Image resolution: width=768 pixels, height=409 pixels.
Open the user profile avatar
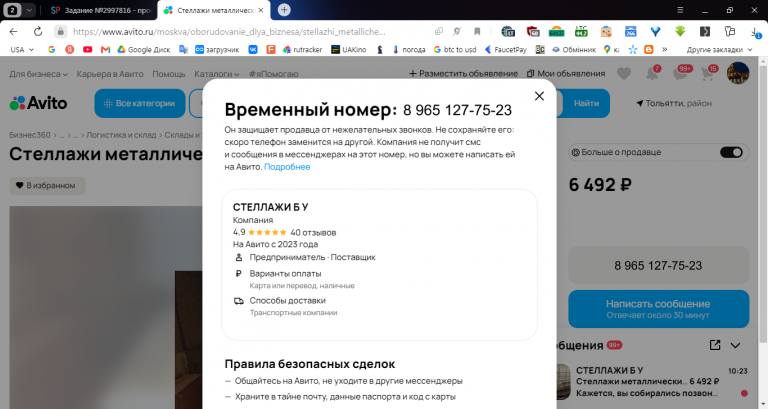pyautogui.click(x=738, y=73)
